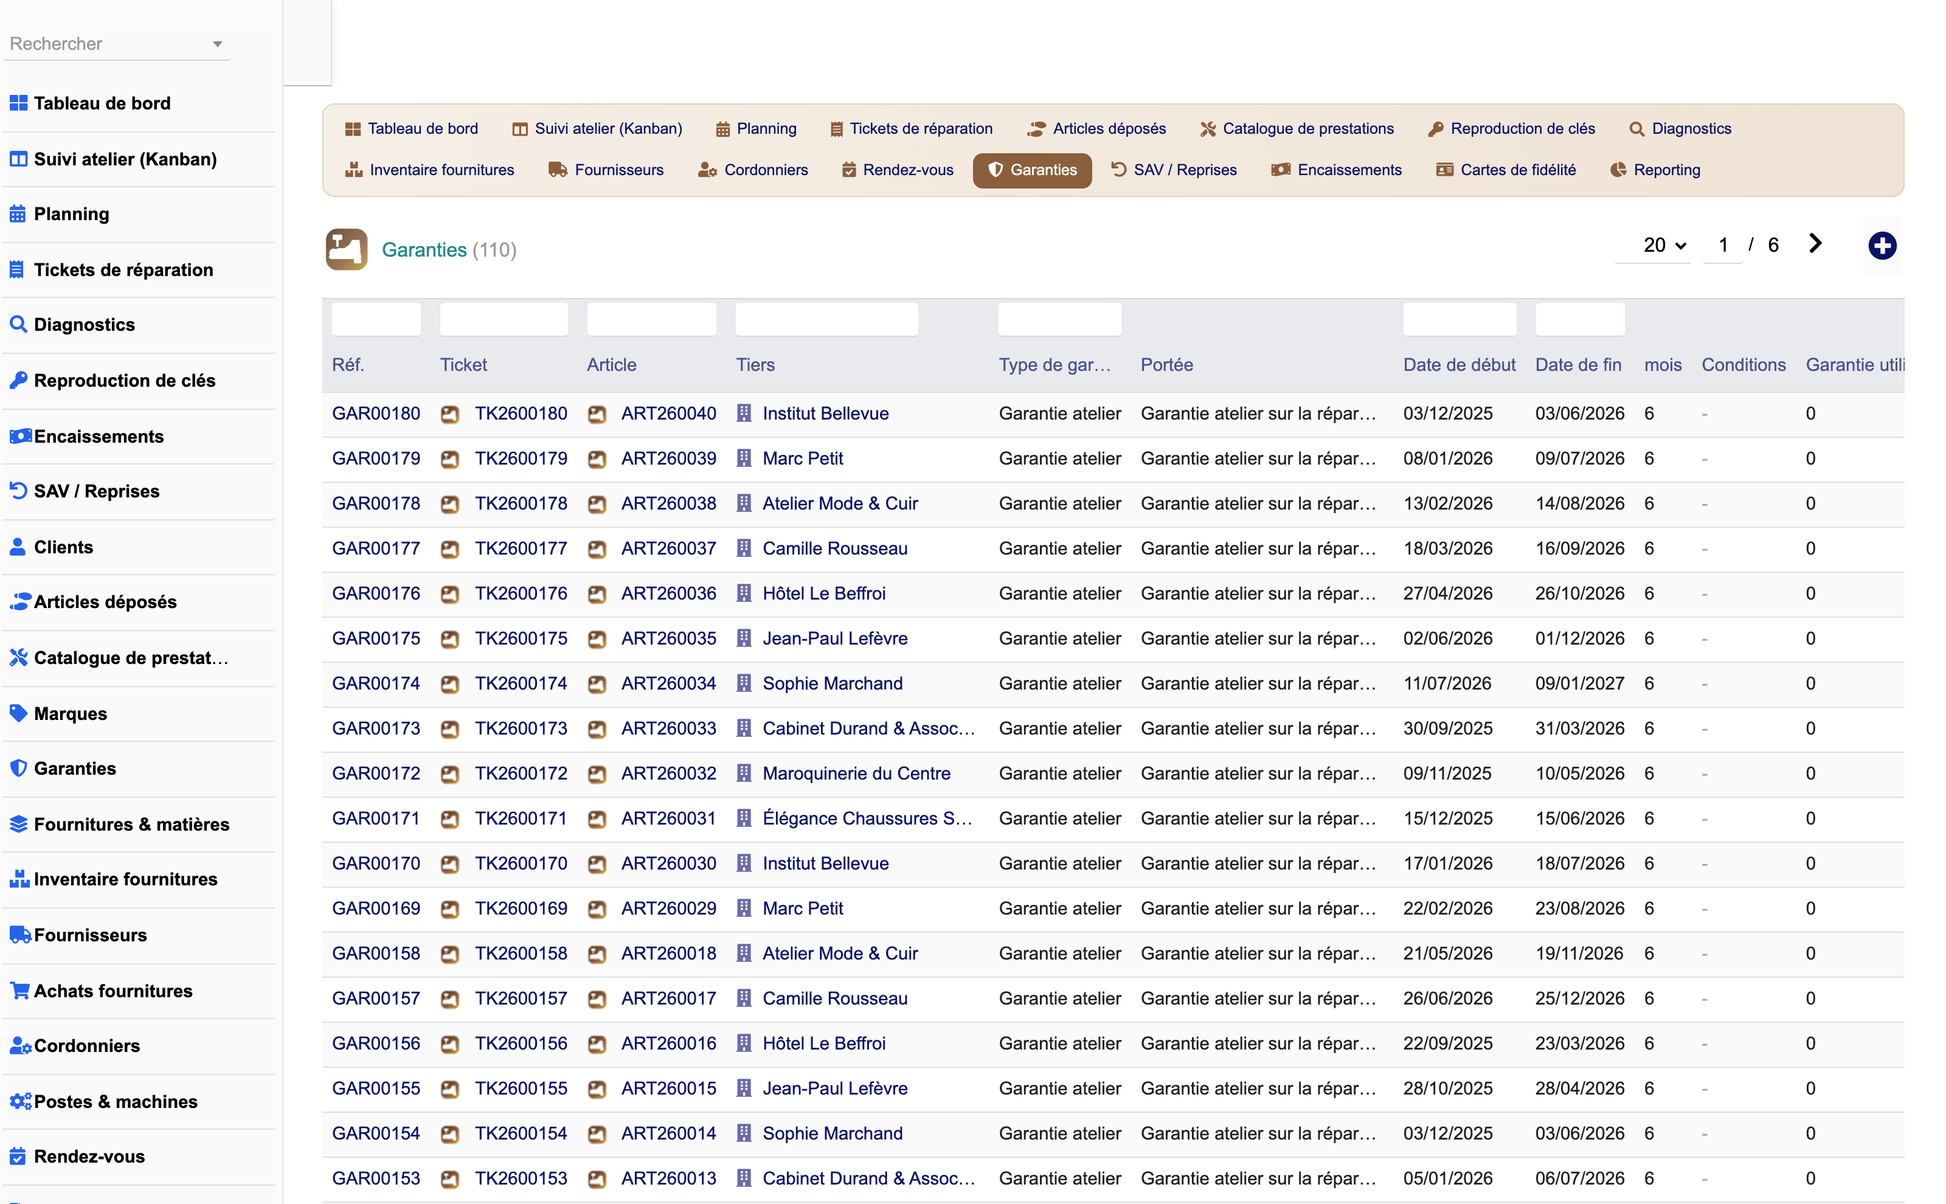The height and width of the screenshot is (1204, 1946).
Task: Open SAV / Reprises top tab
Action: 1174,170
